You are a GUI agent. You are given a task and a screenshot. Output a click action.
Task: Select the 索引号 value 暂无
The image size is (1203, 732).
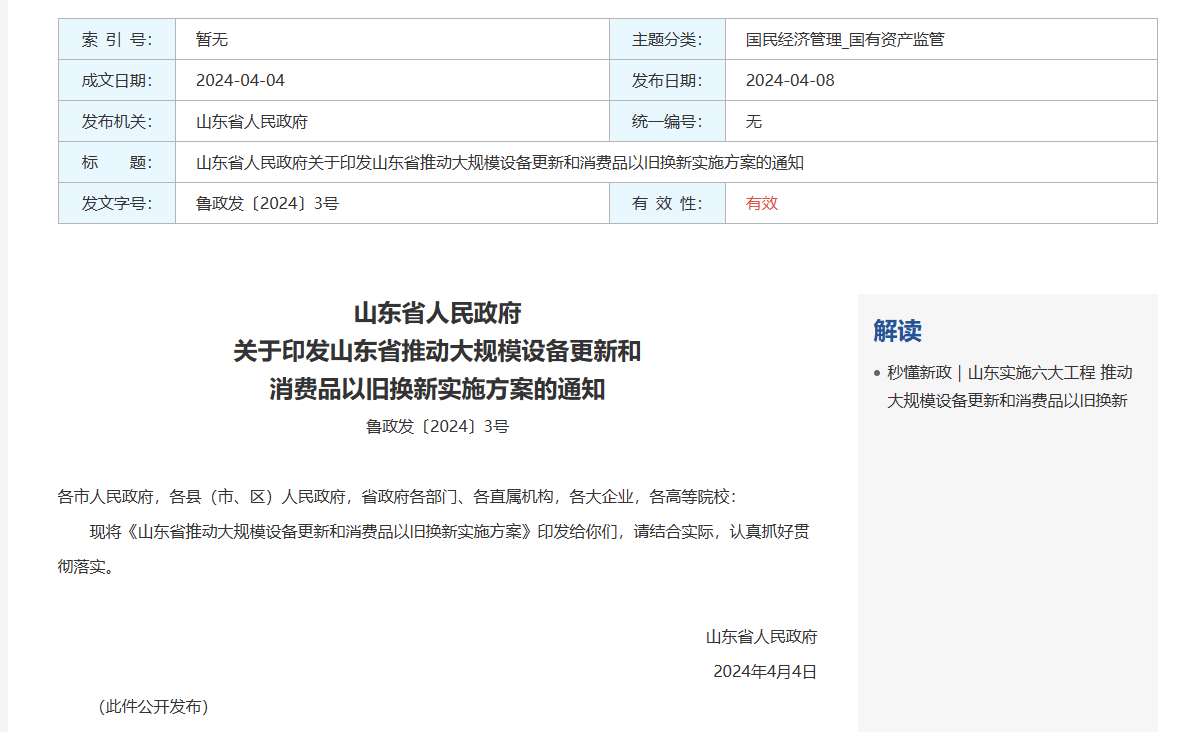click(x=212, y=40)
